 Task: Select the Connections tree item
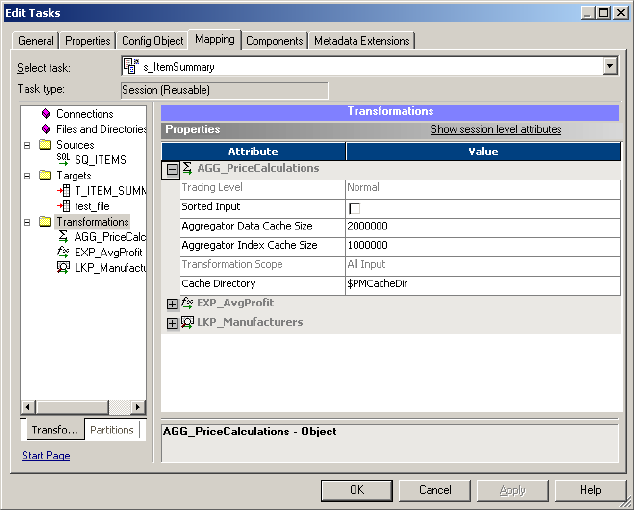[x=85, y=114]
